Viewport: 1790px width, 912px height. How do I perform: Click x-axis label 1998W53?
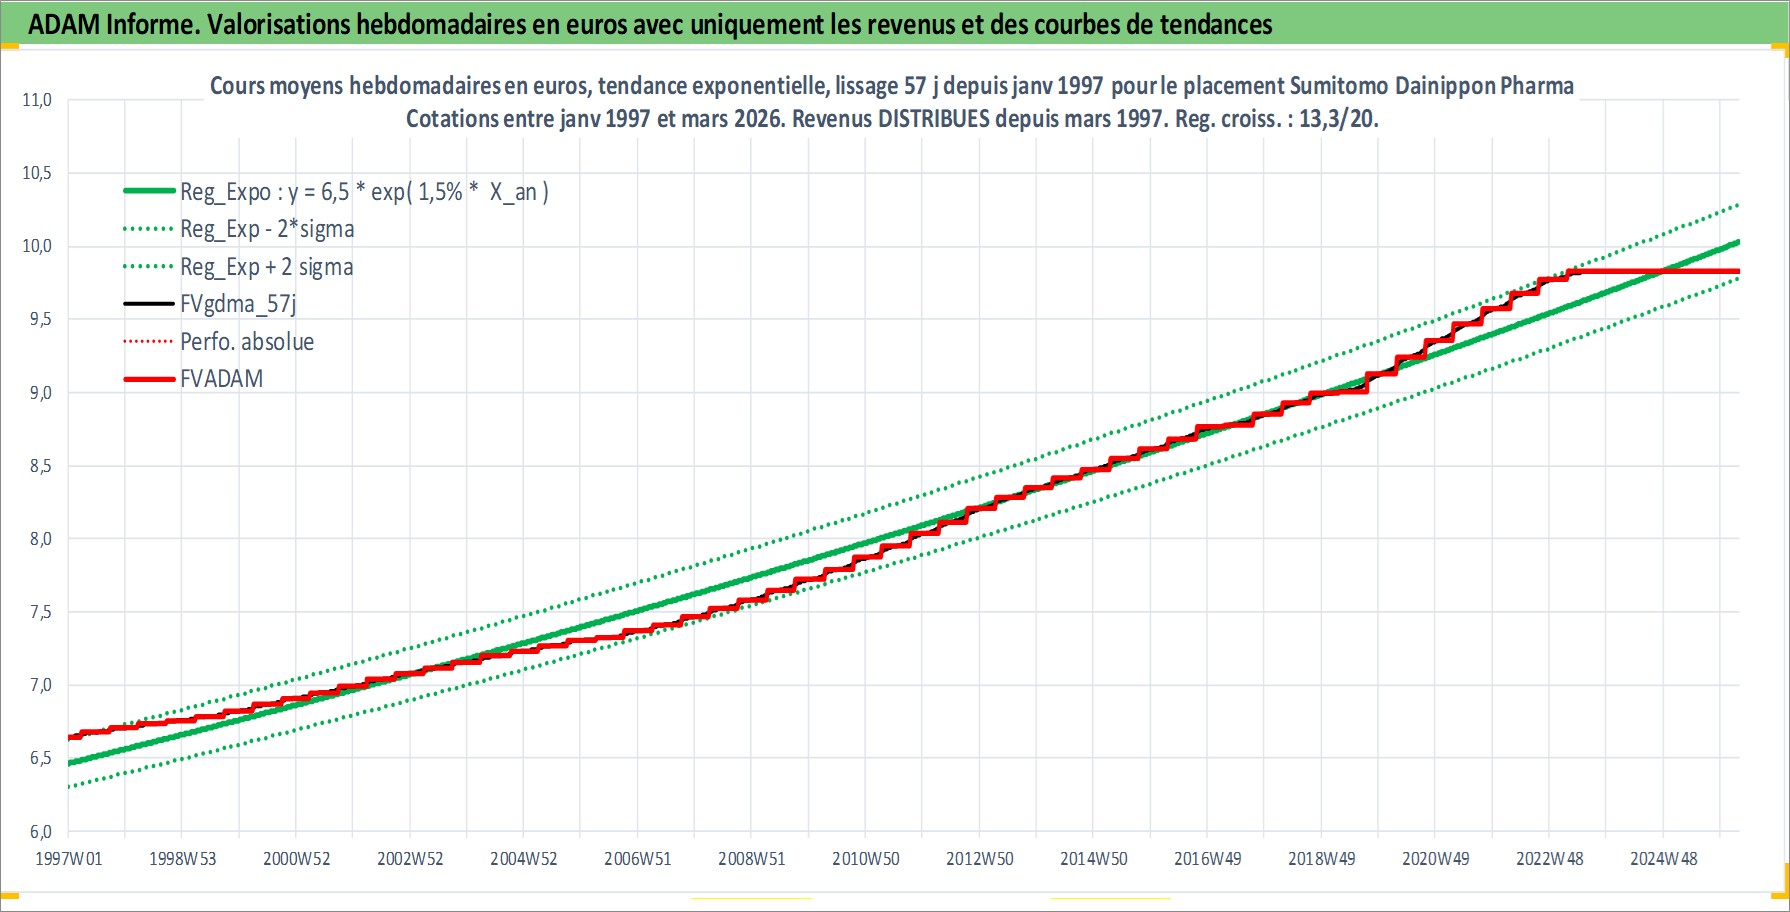tap(182, 859)
